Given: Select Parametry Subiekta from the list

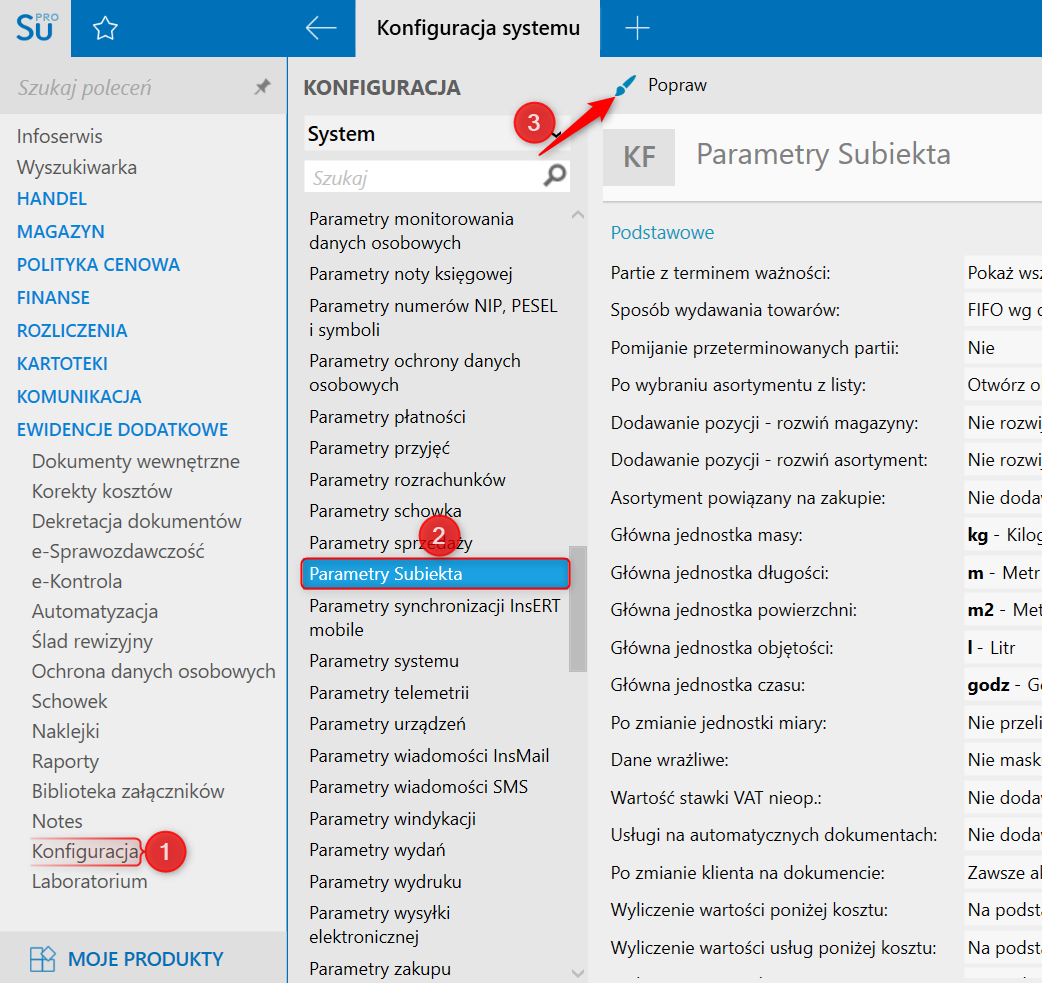Looking at the screenshot, I should click(435, 574).
